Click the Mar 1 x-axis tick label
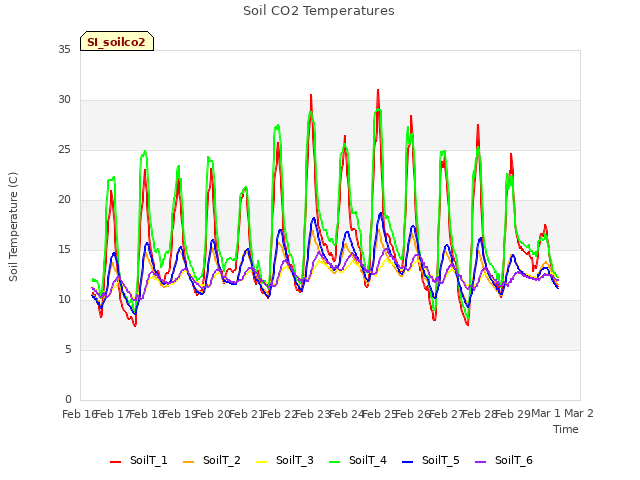 pyautogui.click(x=546, y=413)
